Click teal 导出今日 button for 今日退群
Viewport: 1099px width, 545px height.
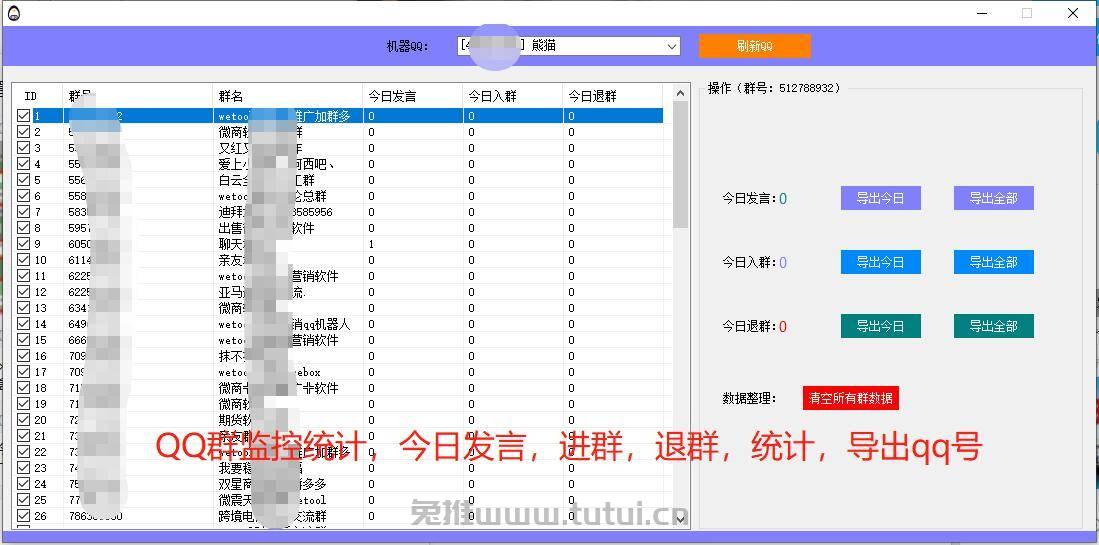pyautogui.click(x=880, y=326)
